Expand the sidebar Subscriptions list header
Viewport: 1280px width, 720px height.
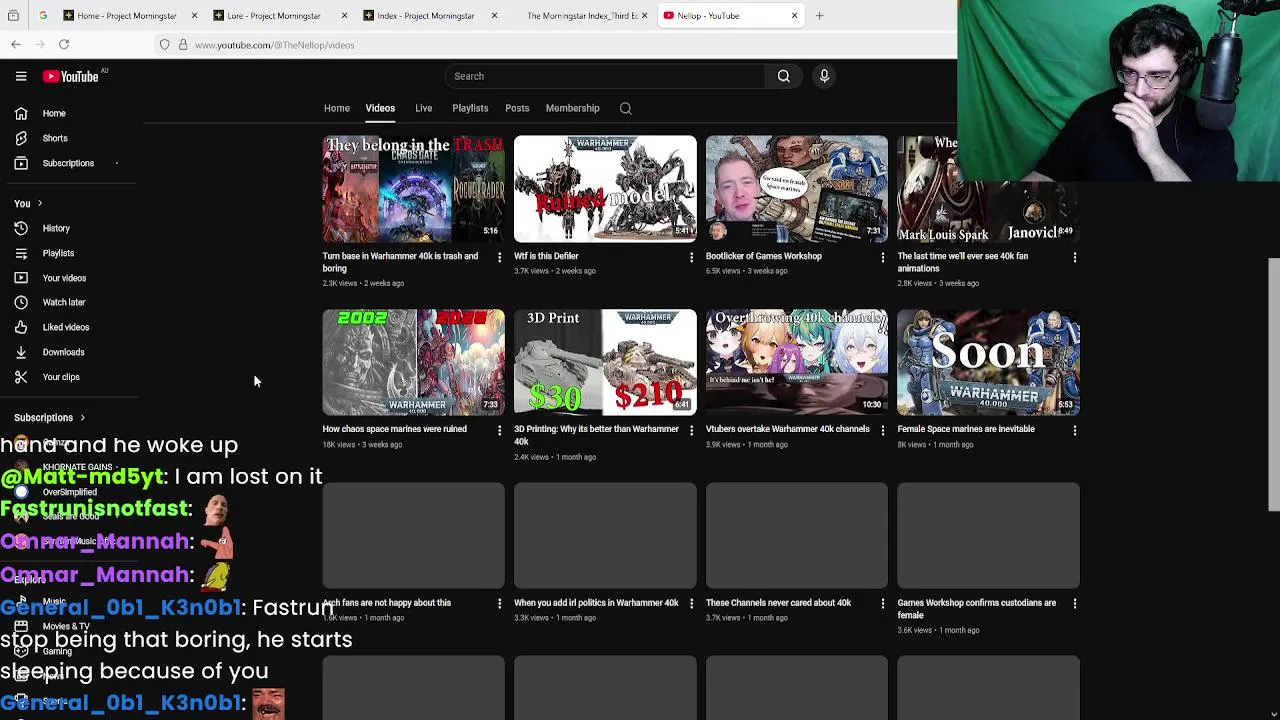50,417
